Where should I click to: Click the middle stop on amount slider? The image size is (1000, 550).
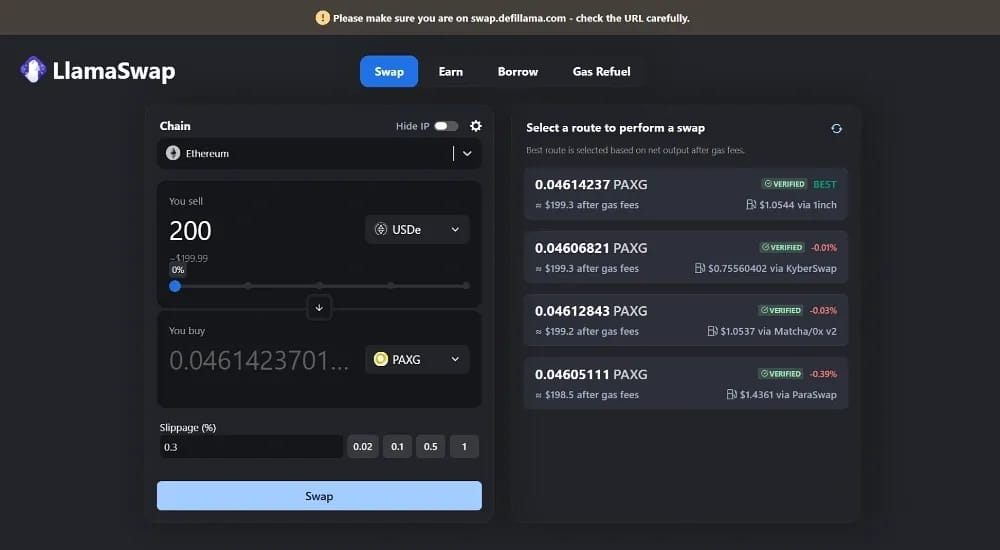[x=320, y=286]
